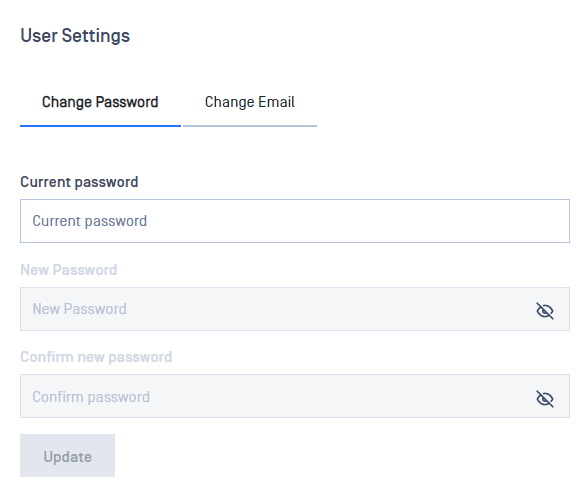
Task: Click the 'New Password' placeholder inside the field
Action: click(79, 309)
